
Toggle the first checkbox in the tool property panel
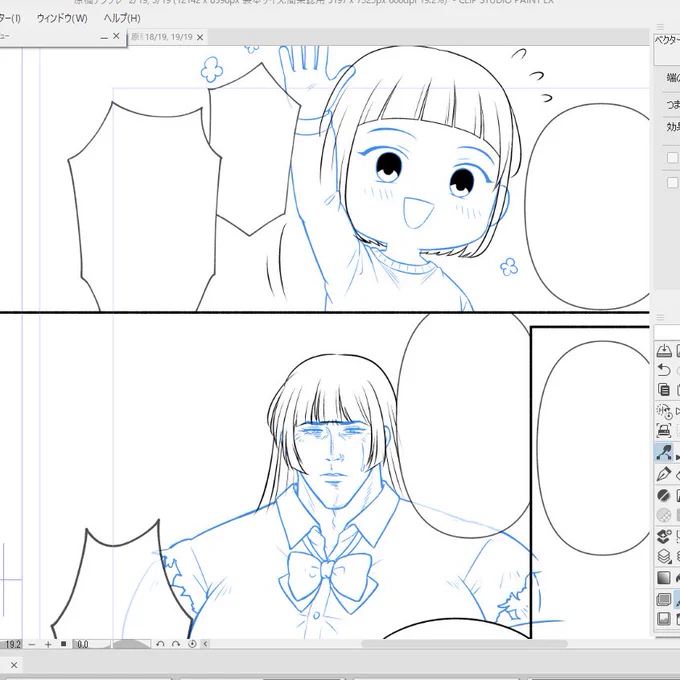(x=672, y=157)
